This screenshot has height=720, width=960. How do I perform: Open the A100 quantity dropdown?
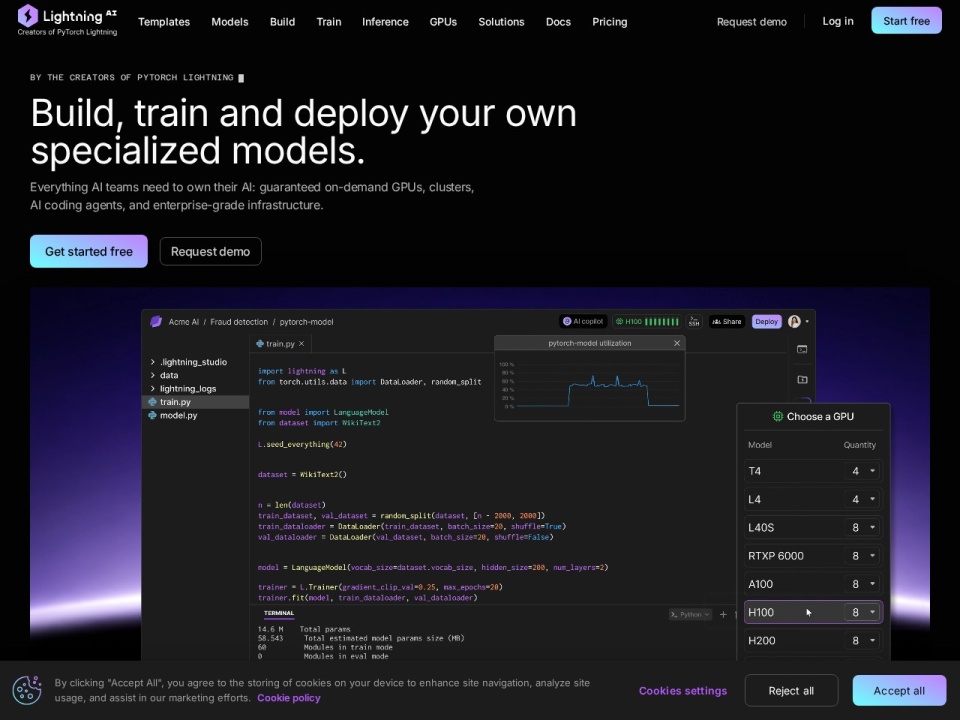click(863, 583)
